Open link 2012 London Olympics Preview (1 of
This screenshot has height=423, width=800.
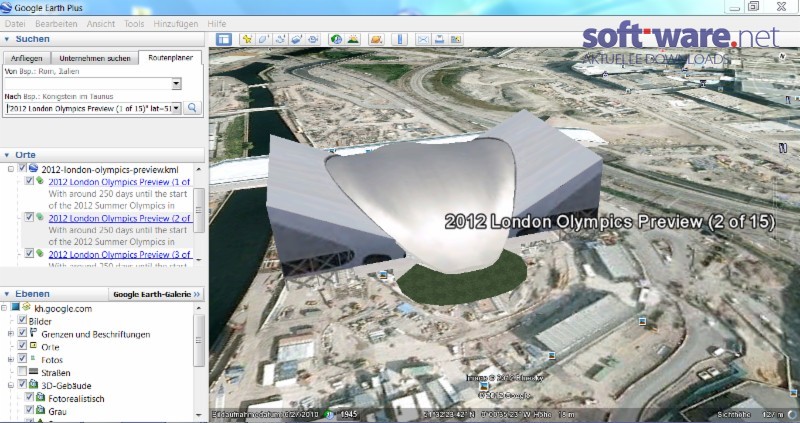(119, 182)
